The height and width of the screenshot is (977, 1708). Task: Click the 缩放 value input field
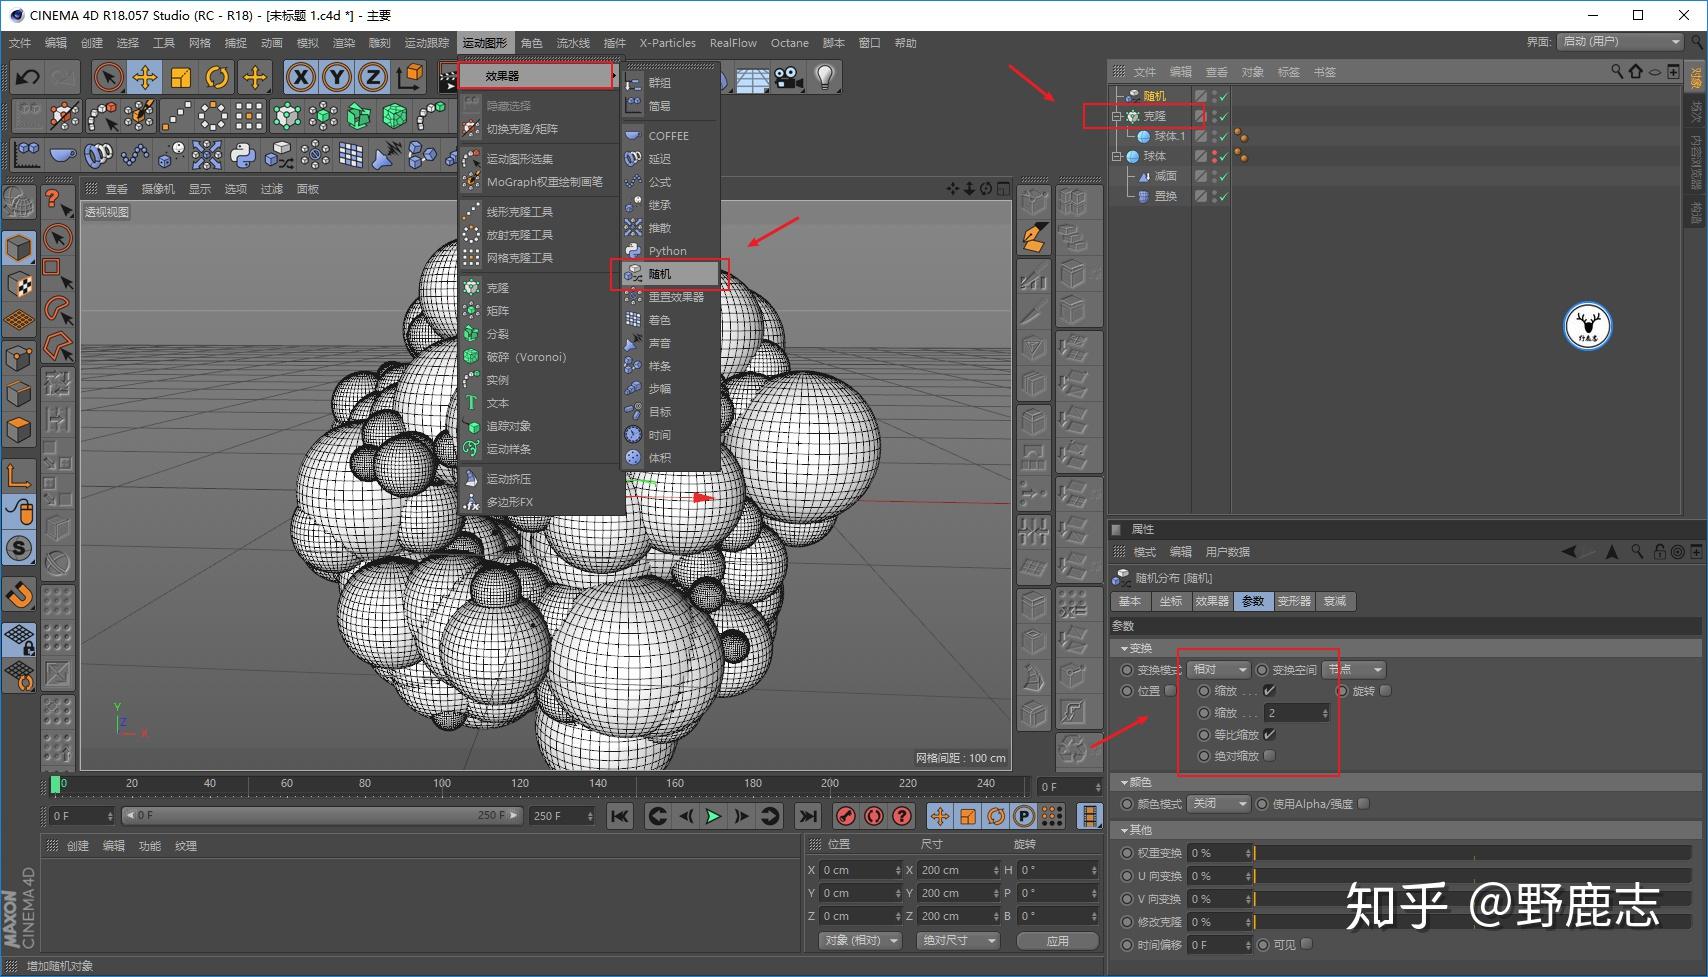(1296, 713)
